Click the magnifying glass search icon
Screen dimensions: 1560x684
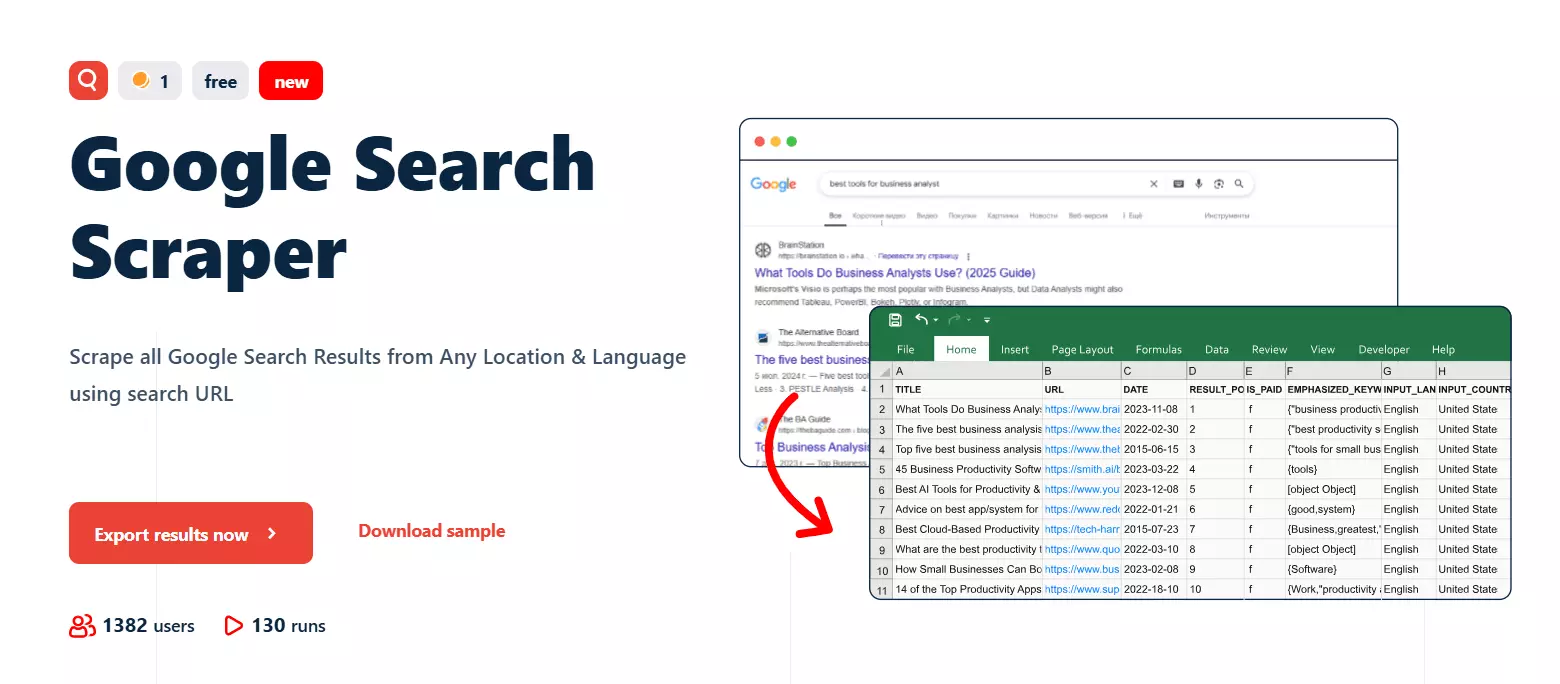pyautogui.click(x=1238, y=183)
